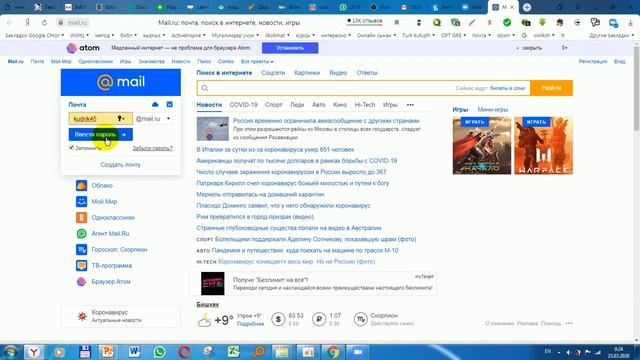Switch to the Мини-игры tab
Image resolution: width=640 pixels, height=360 pixels.
pyautogui.click(x=493, y=110)
